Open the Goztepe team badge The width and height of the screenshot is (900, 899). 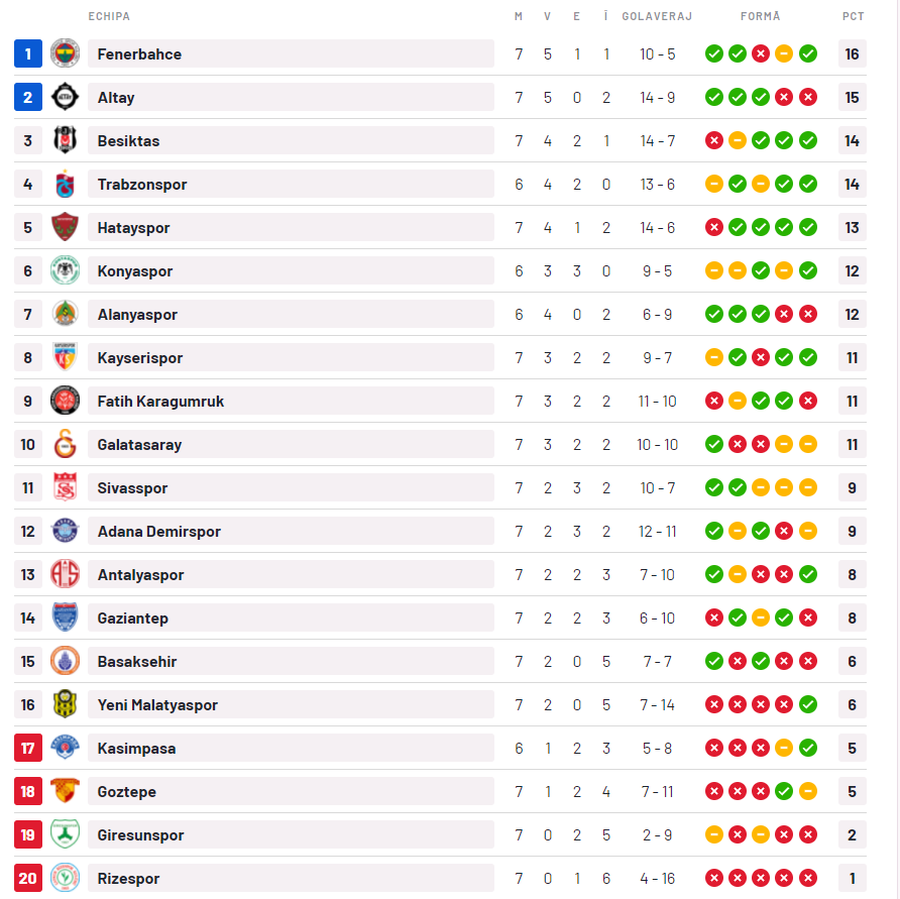click(65, 792)
